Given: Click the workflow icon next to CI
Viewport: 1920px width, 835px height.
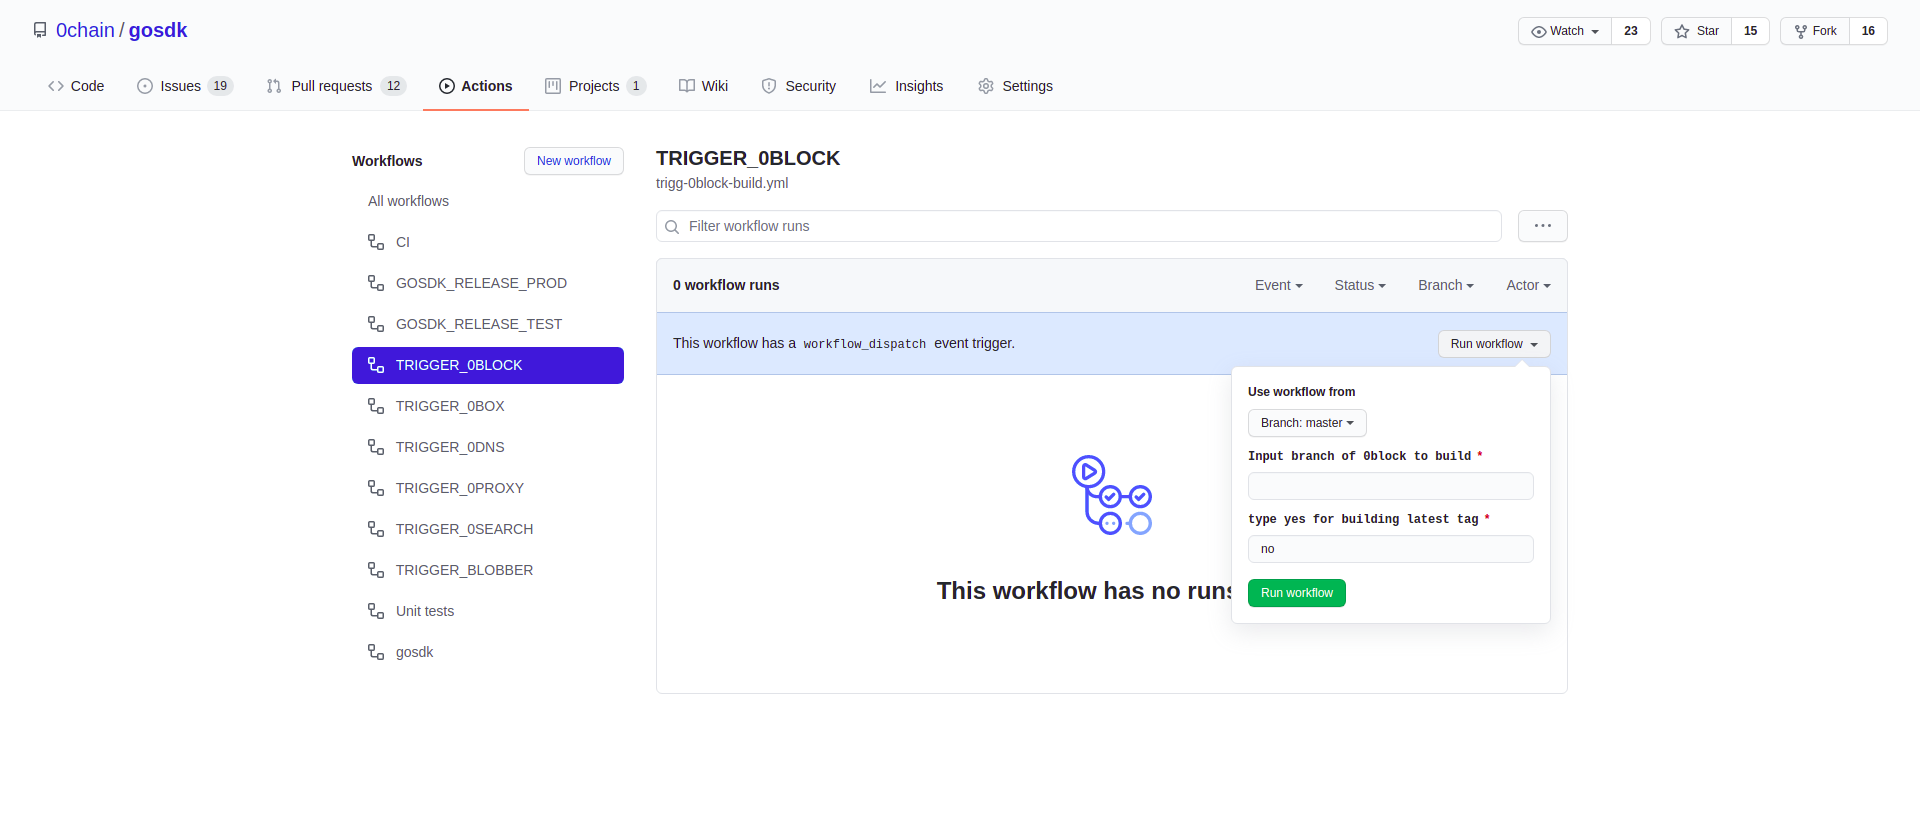Looking at the screenshot, I should pos(376,242).
